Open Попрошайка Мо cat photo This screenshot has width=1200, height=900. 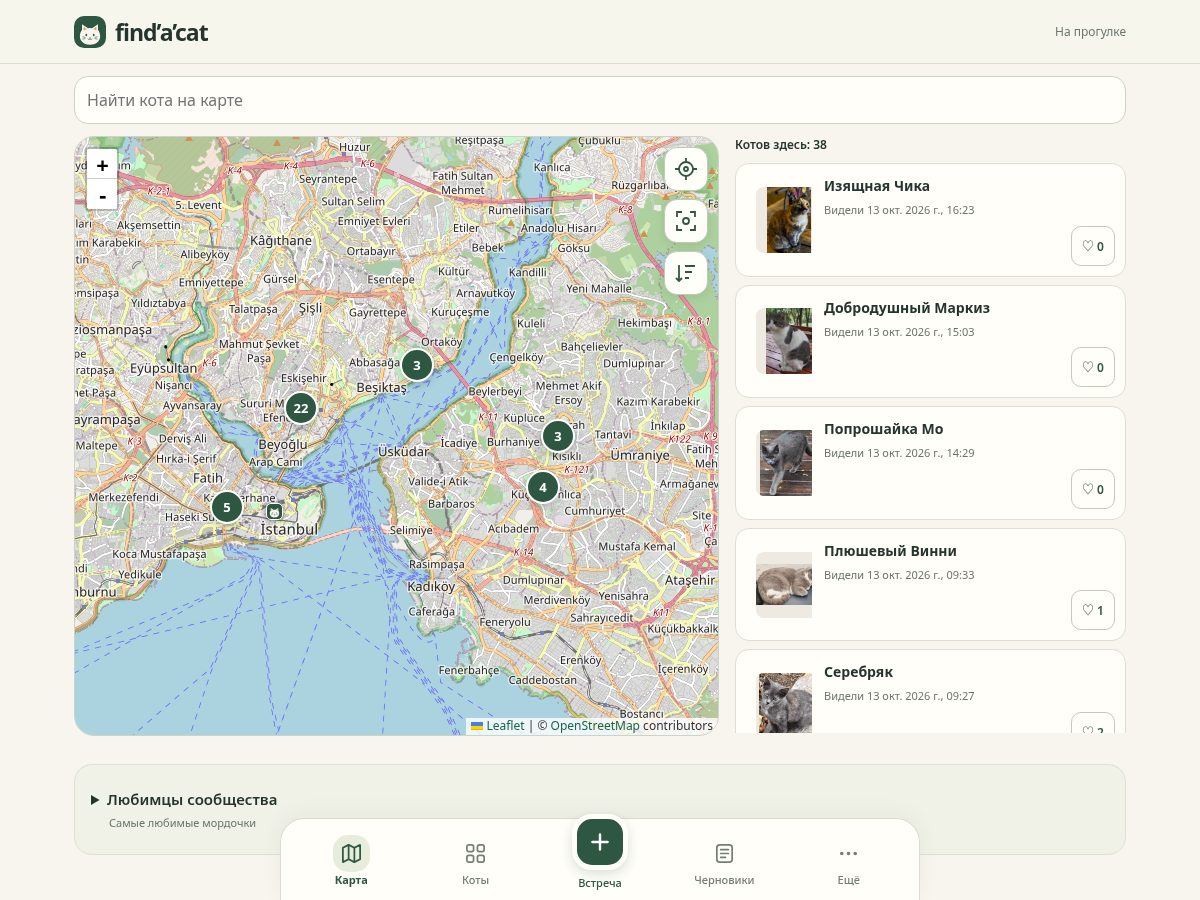point(784,463)
